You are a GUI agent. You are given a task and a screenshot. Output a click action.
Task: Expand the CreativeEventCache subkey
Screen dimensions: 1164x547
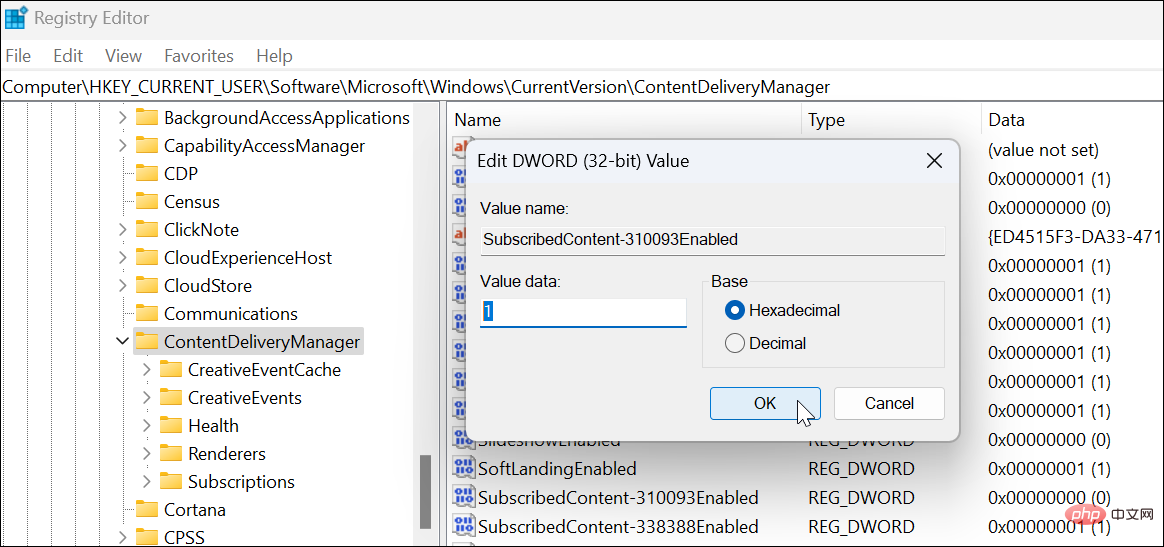tap(147, 370)
